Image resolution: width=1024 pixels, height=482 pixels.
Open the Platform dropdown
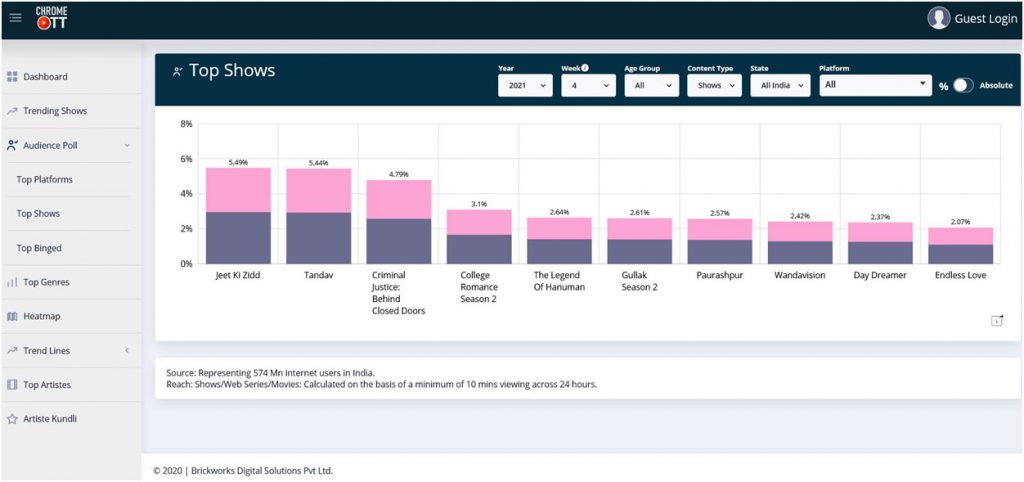(x=875, y=86)
